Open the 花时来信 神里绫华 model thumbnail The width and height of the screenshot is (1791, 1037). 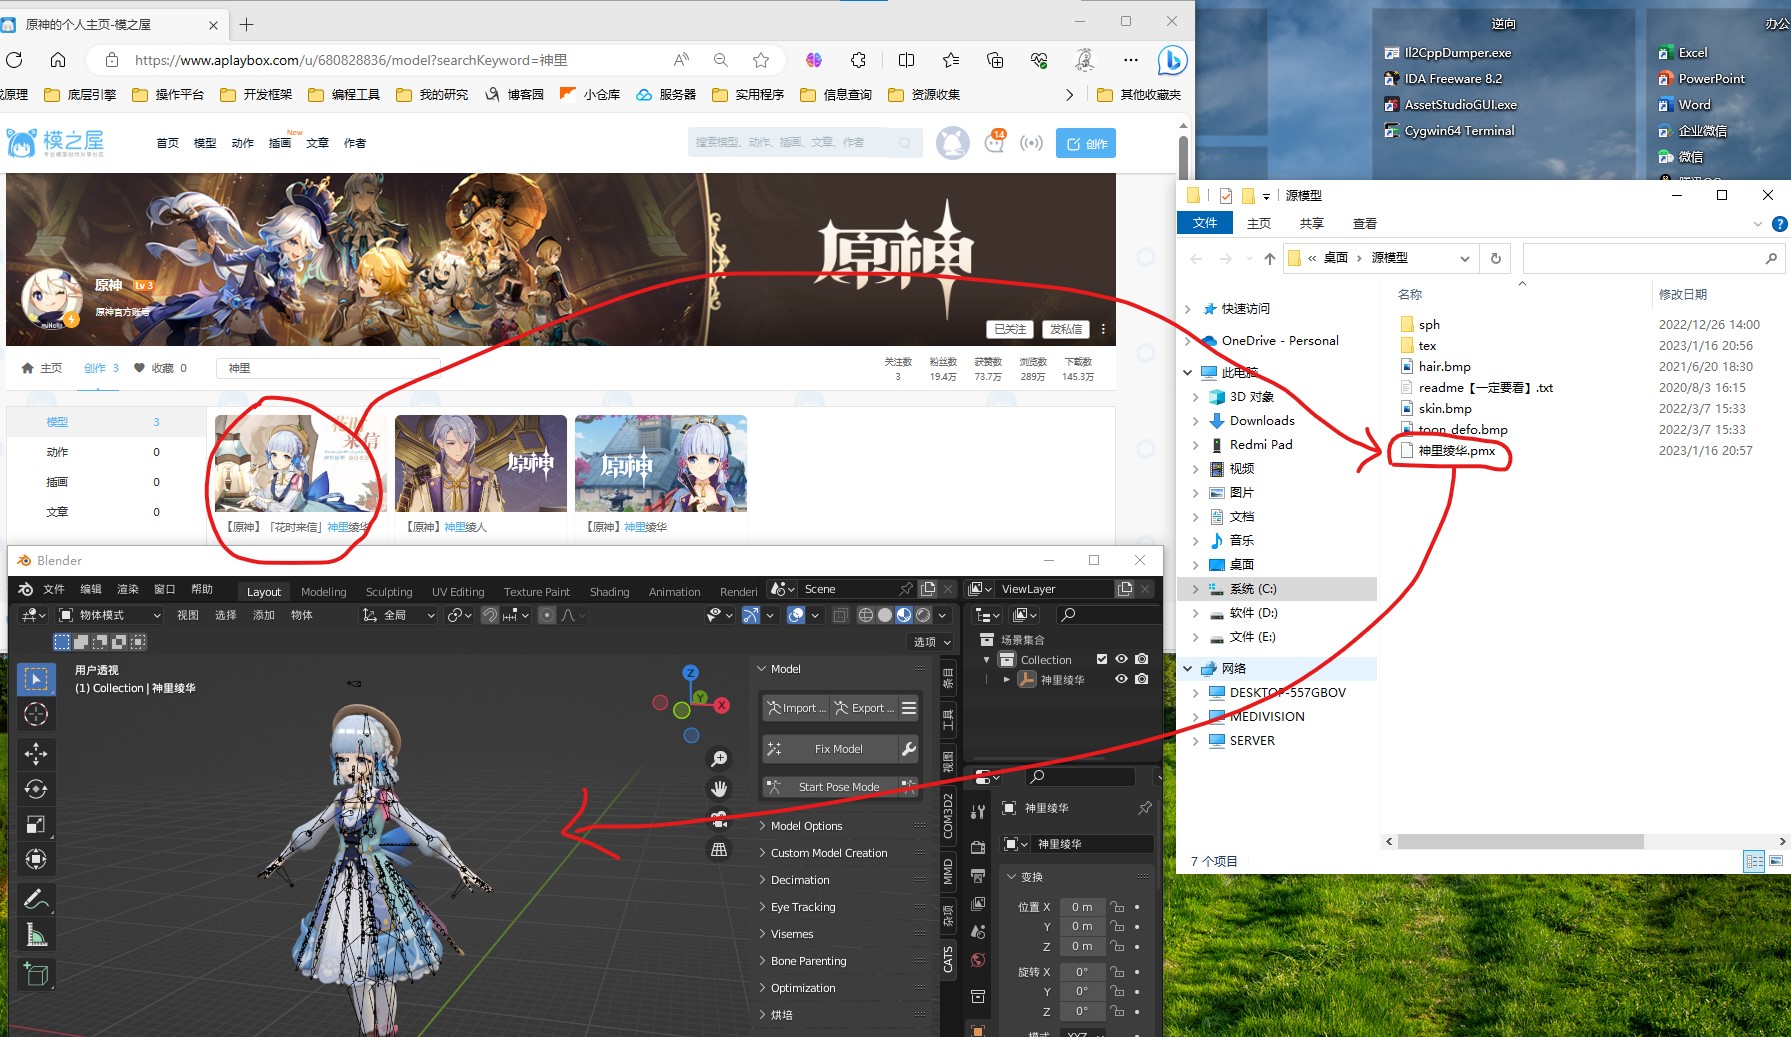(x=300, y=463)
